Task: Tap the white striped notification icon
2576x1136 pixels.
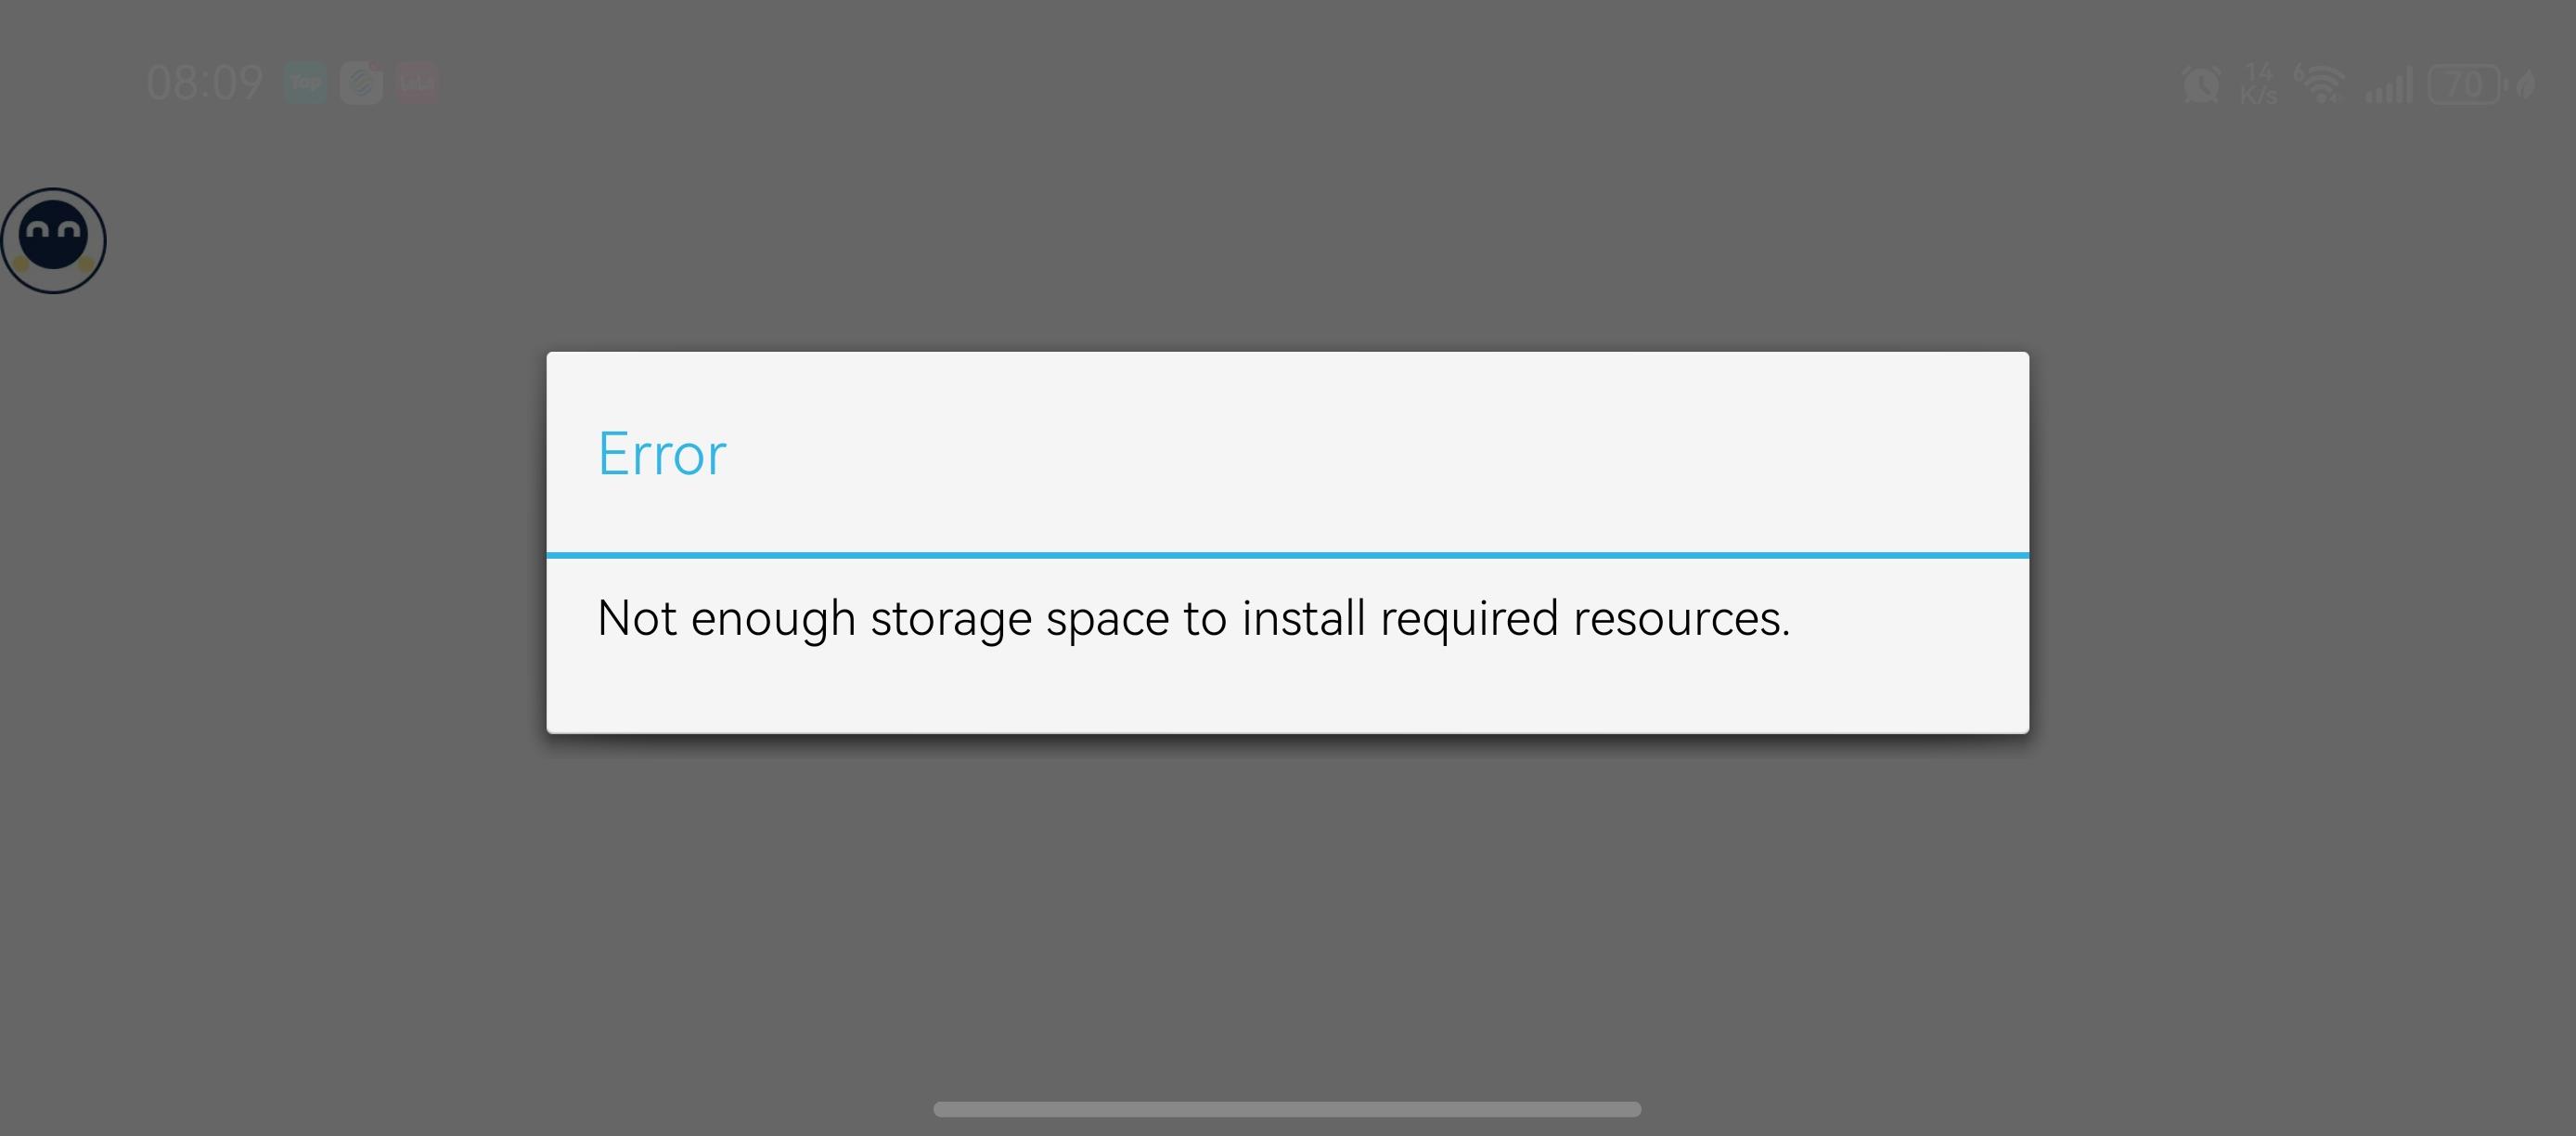Action: [361, 82]
